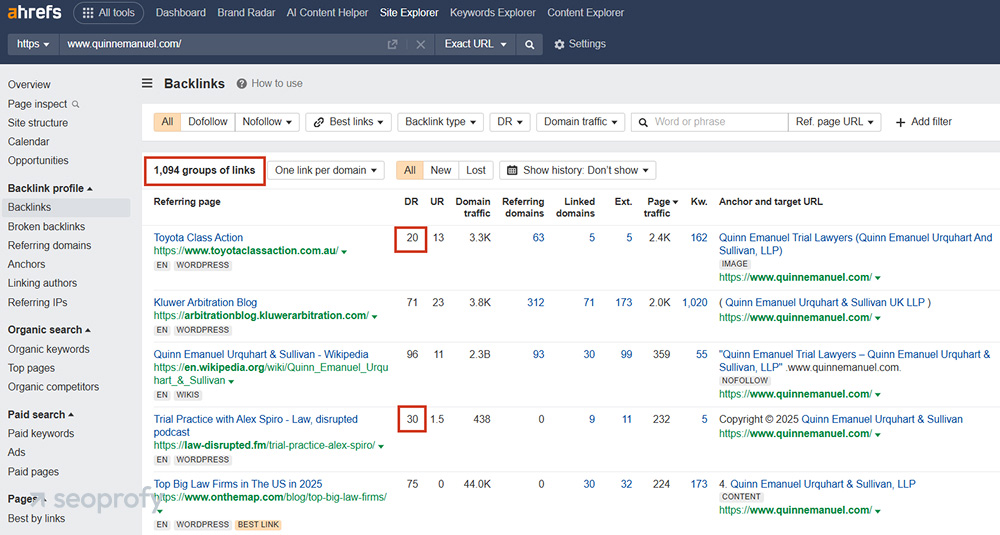Open Paid keywords report
Image resolution: width=1000 pixels, height=535 pixels.
(41, 434)
